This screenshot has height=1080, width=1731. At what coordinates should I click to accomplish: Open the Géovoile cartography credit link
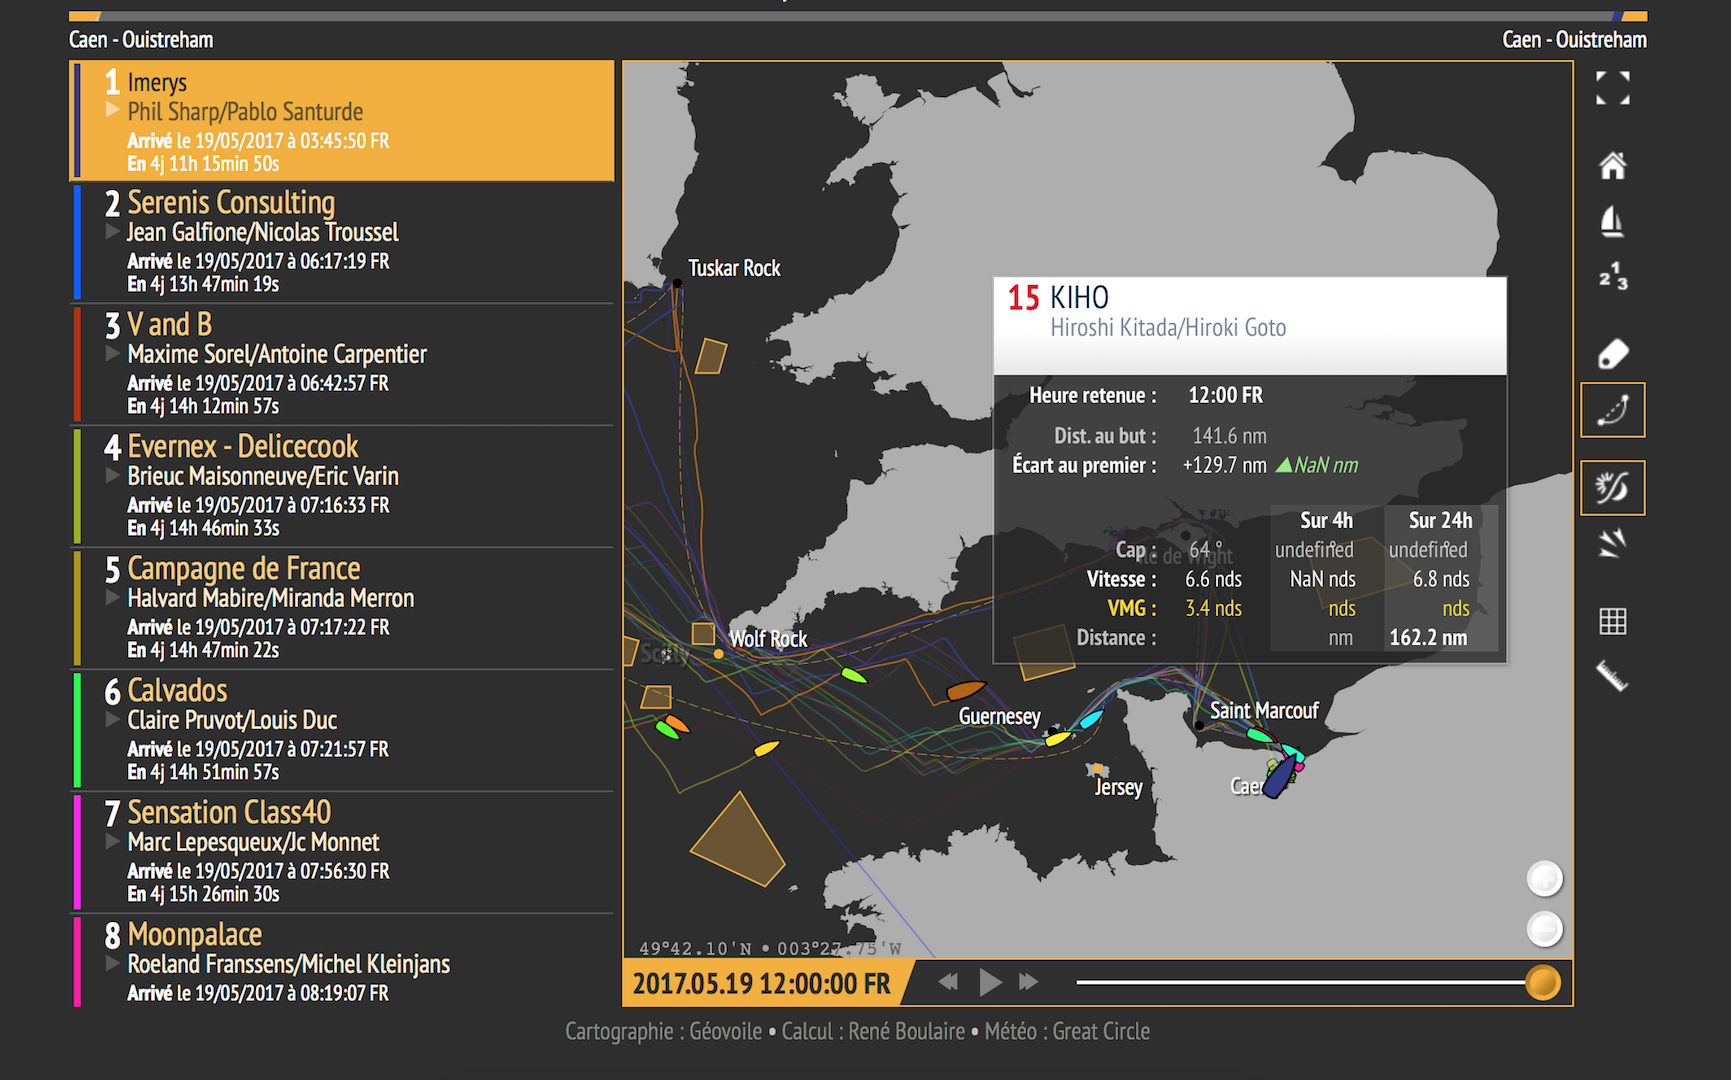pyautogui.click(x=725, y=1031)
